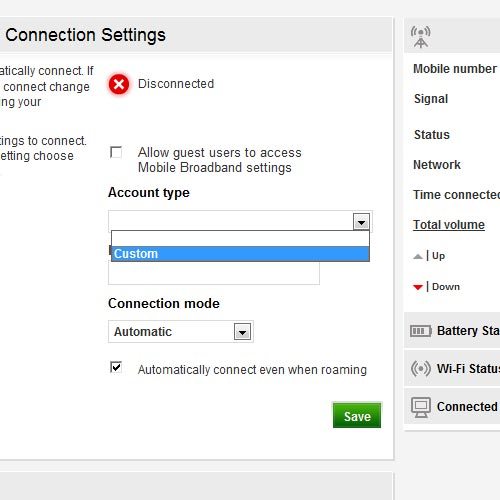The width and height of the screenshot is (500, 500).
Task: Click the Wi-Fi Status signal icon
Action: point(421,369)
